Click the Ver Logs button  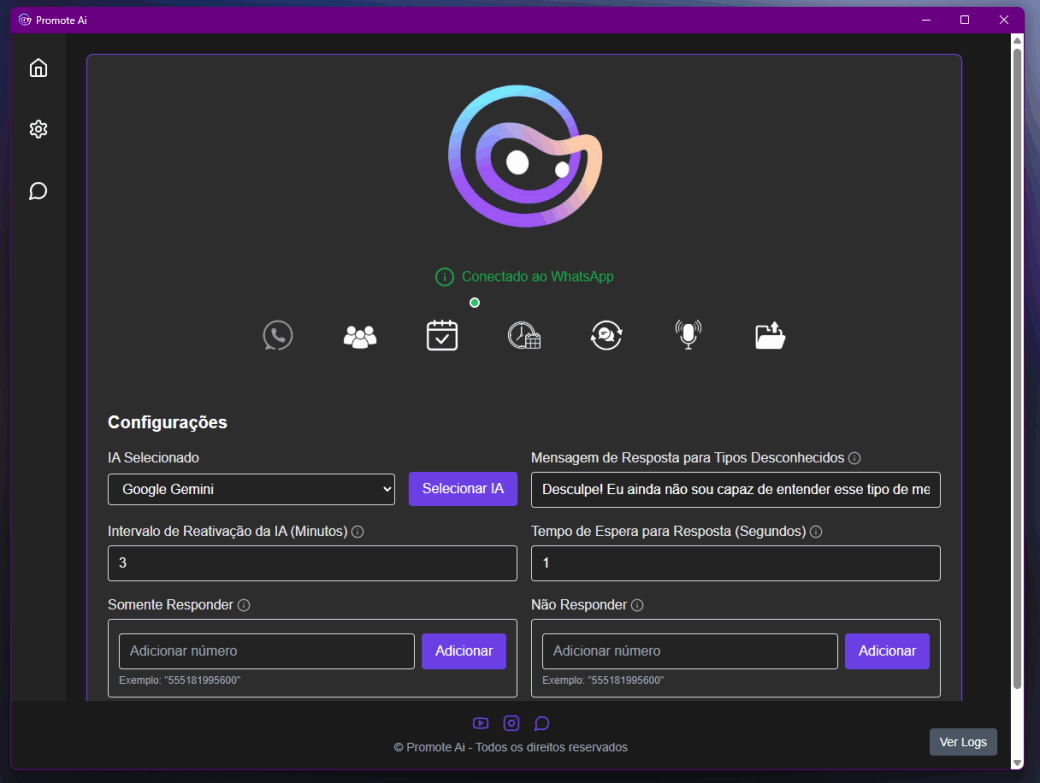[963, 742]
